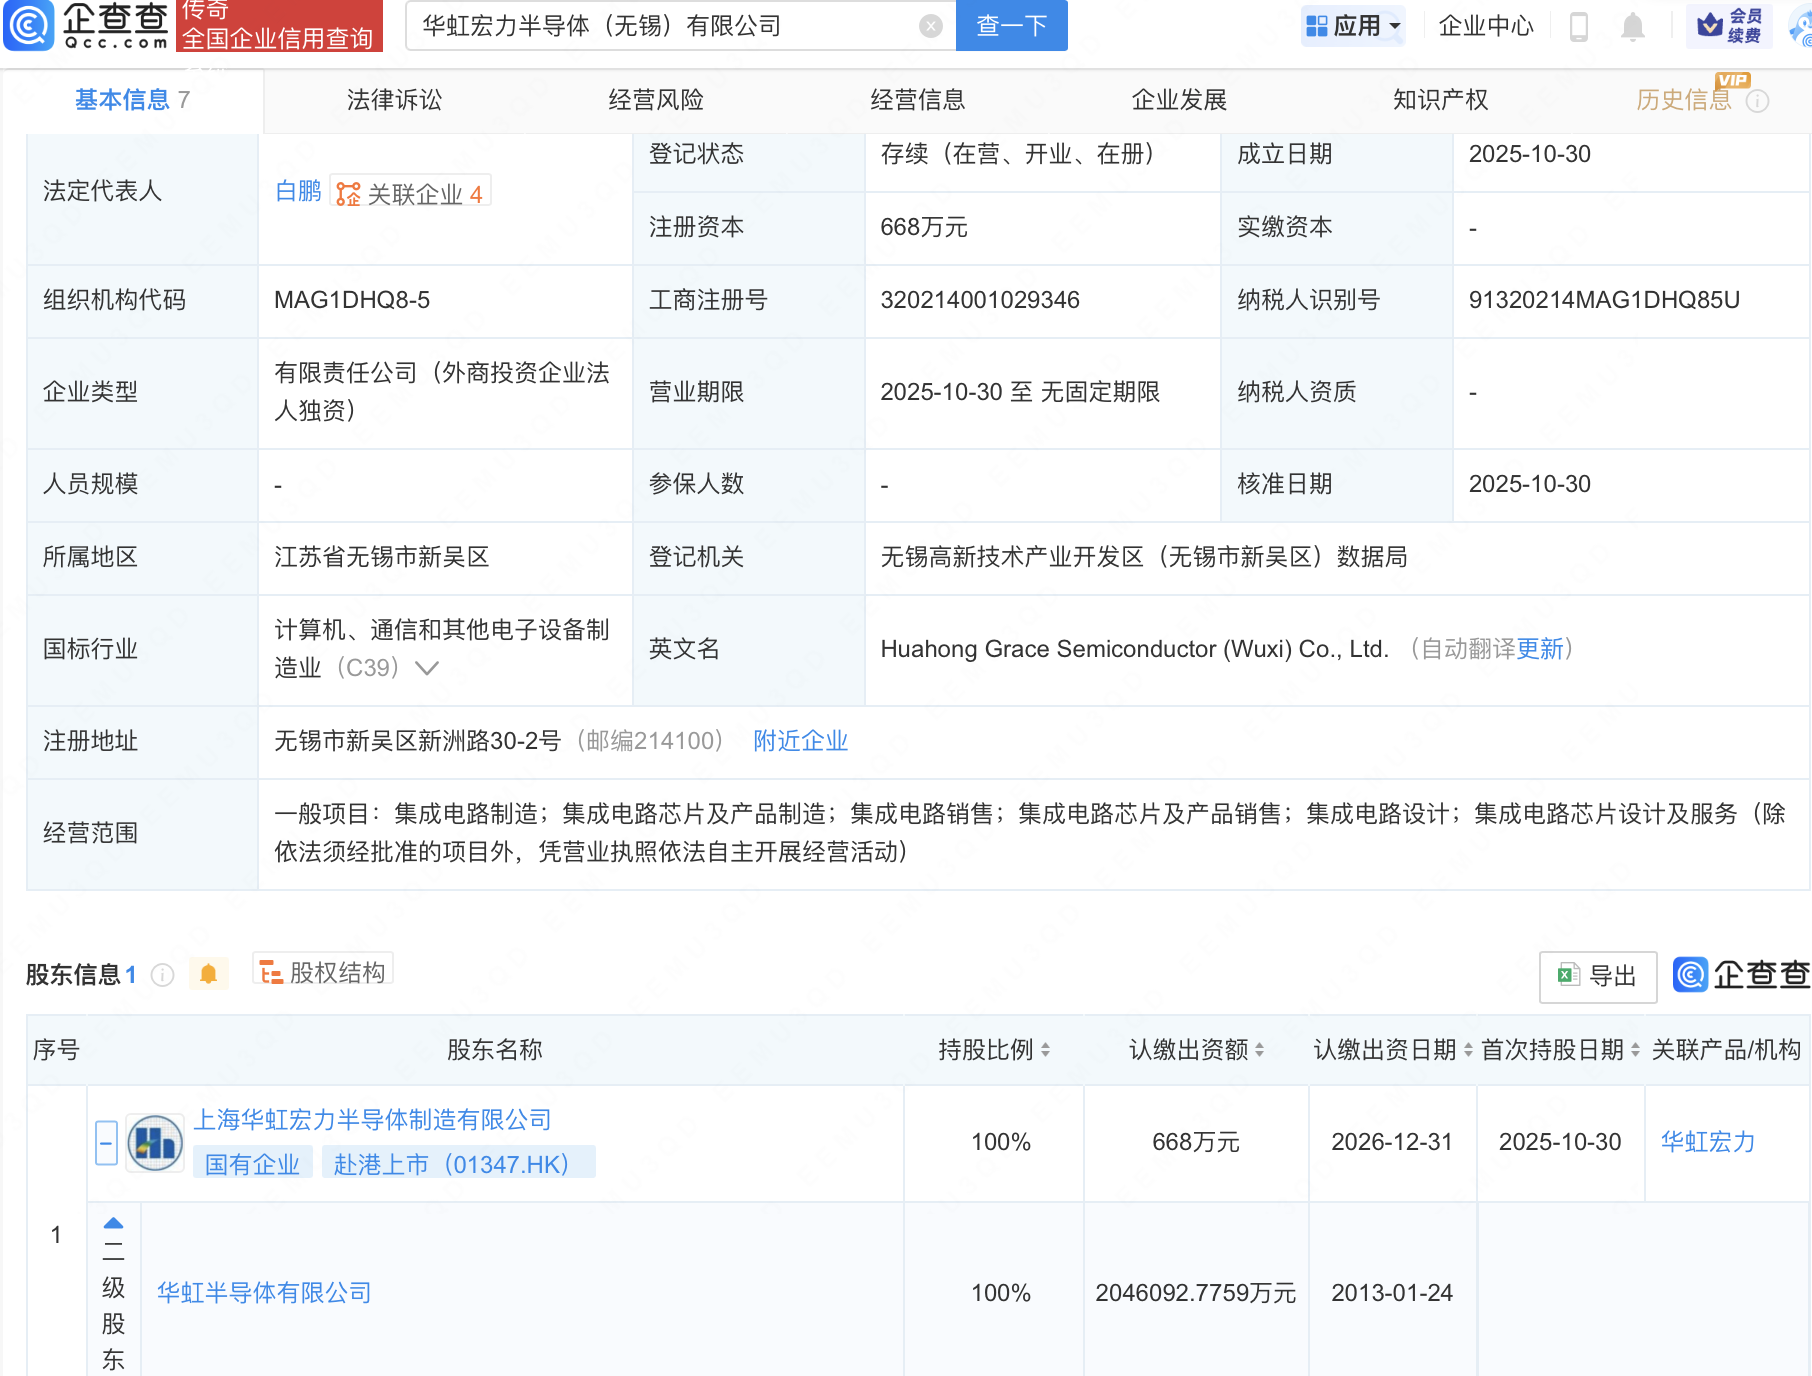Expand the 国标行业 industry chevron
Image resolution: width=1812 pixels, height=1376 pixels.
coord(427,668)
